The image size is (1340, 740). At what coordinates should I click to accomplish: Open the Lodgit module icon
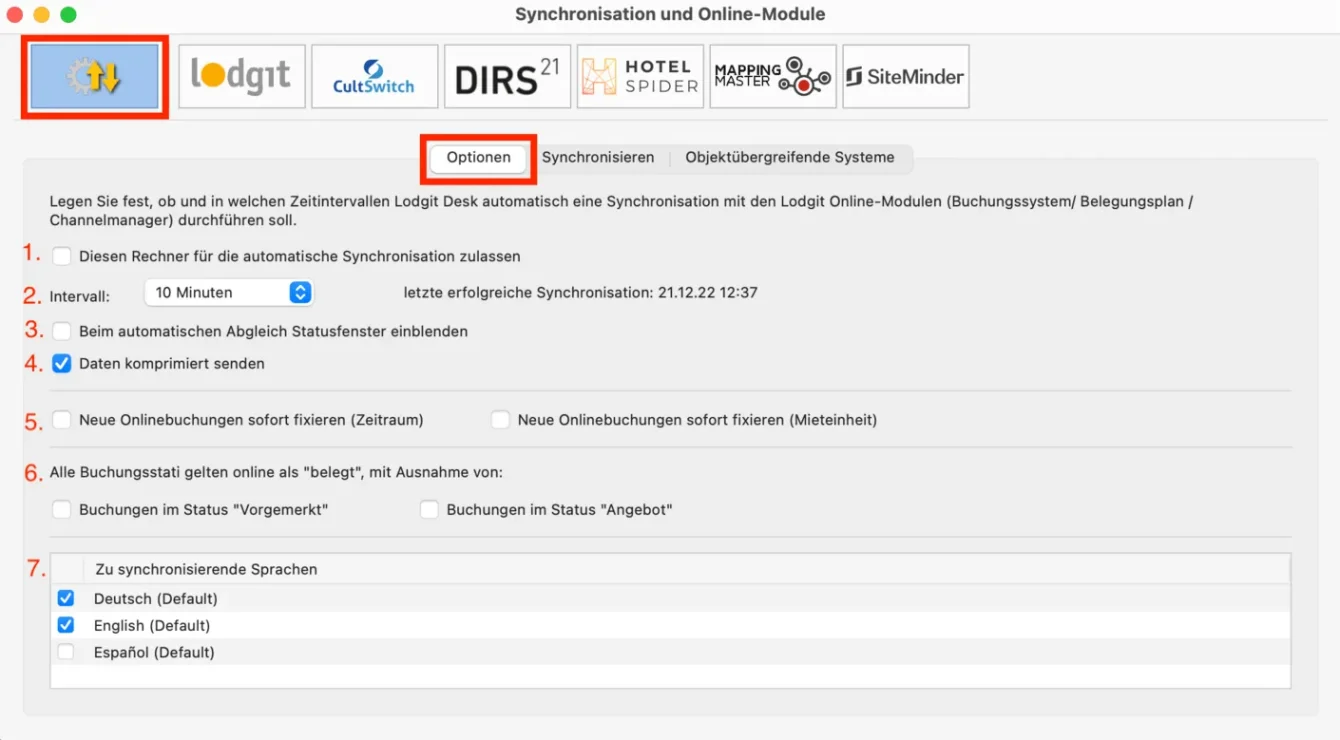(x=241, y=76)
